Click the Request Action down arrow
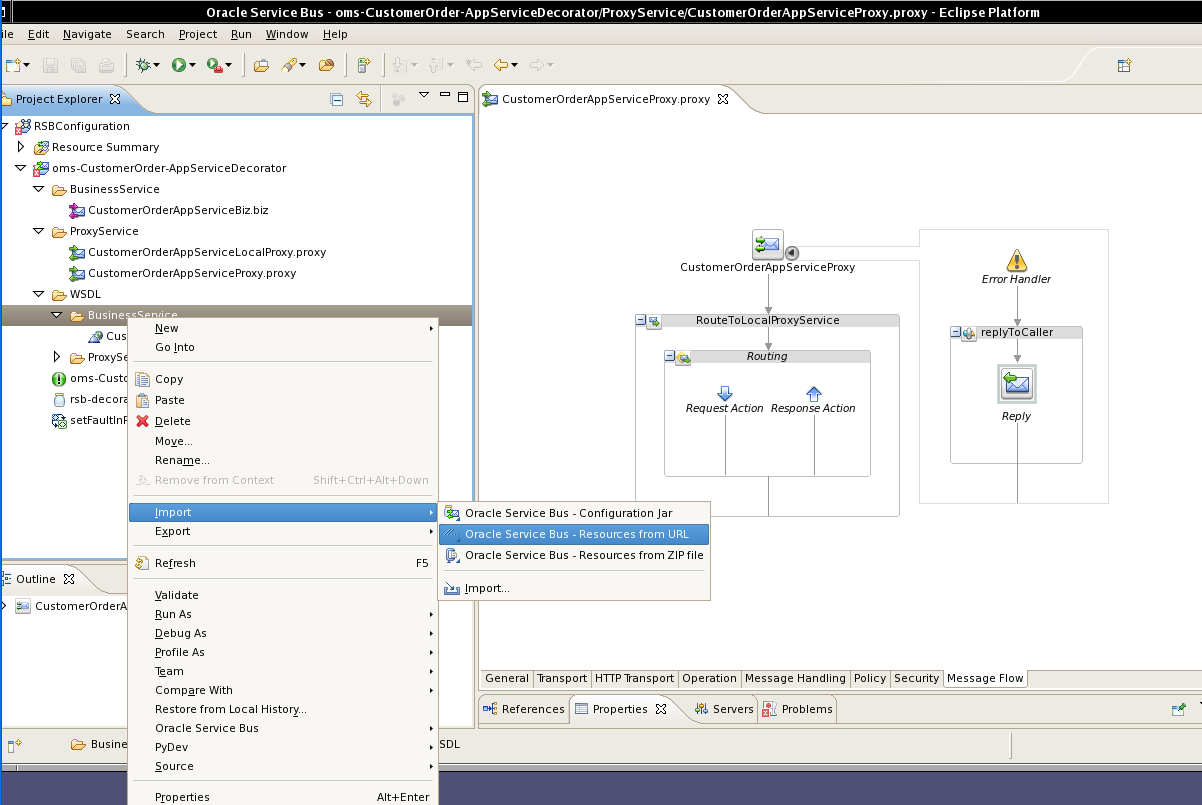This screenshot has height=805, width=1202. tap(725, 393)
